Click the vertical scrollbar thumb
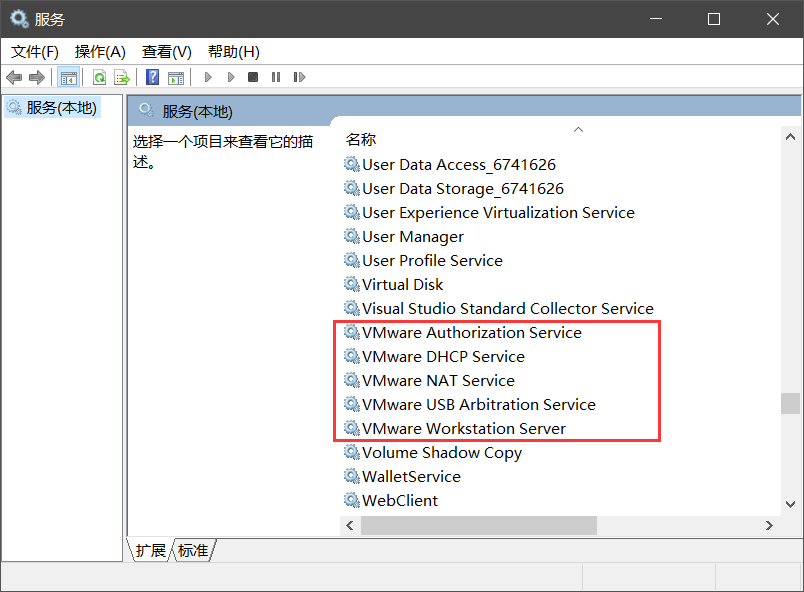This screenshot has width=804, height=592. (x=790, y=403)
